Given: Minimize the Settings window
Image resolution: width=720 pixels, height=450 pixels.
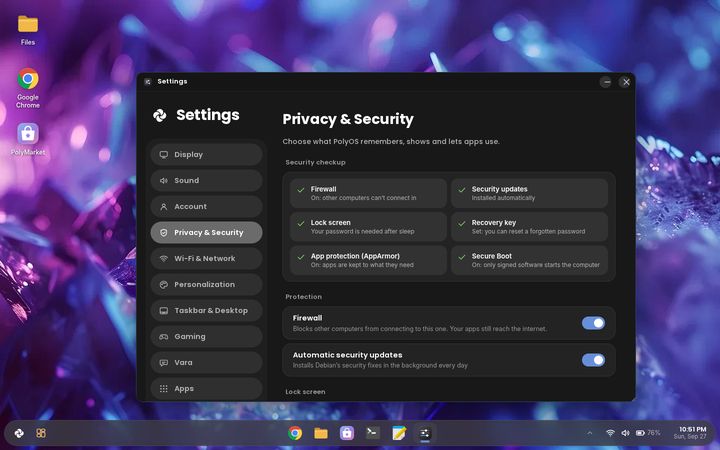Looking at the screenshot, I should pos(606,82).
